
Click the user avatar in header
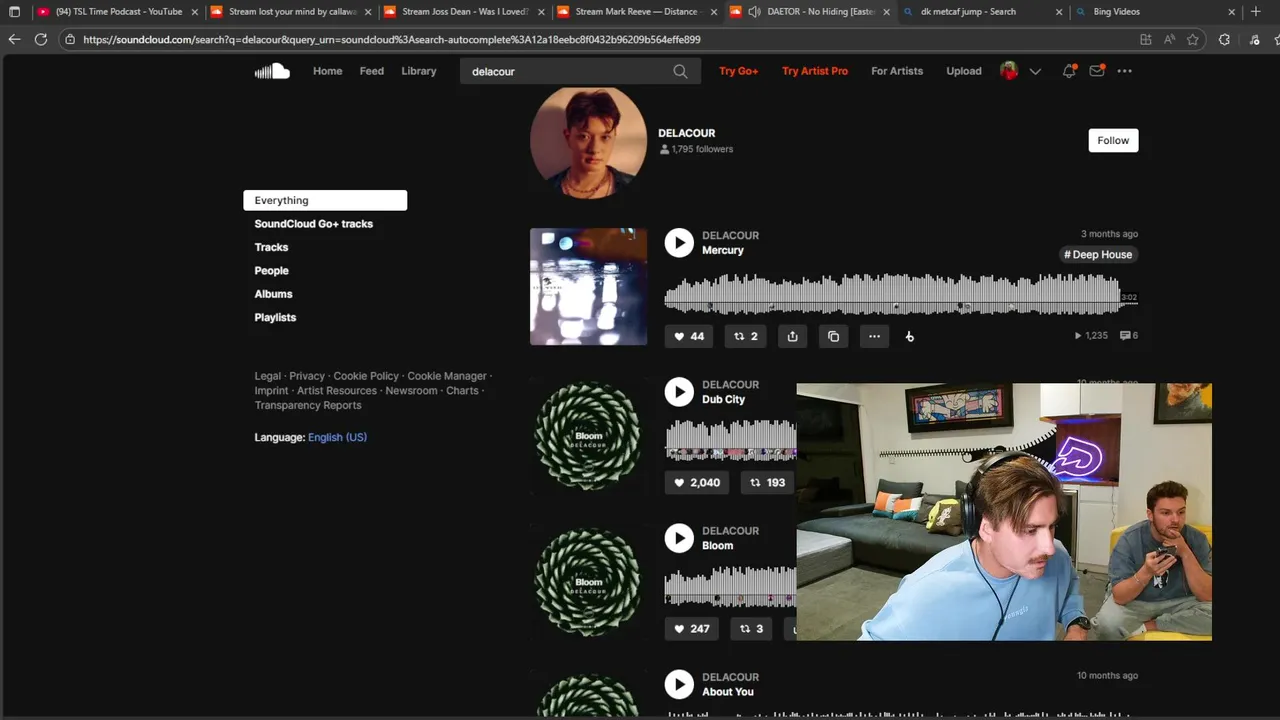(1009, 71)
